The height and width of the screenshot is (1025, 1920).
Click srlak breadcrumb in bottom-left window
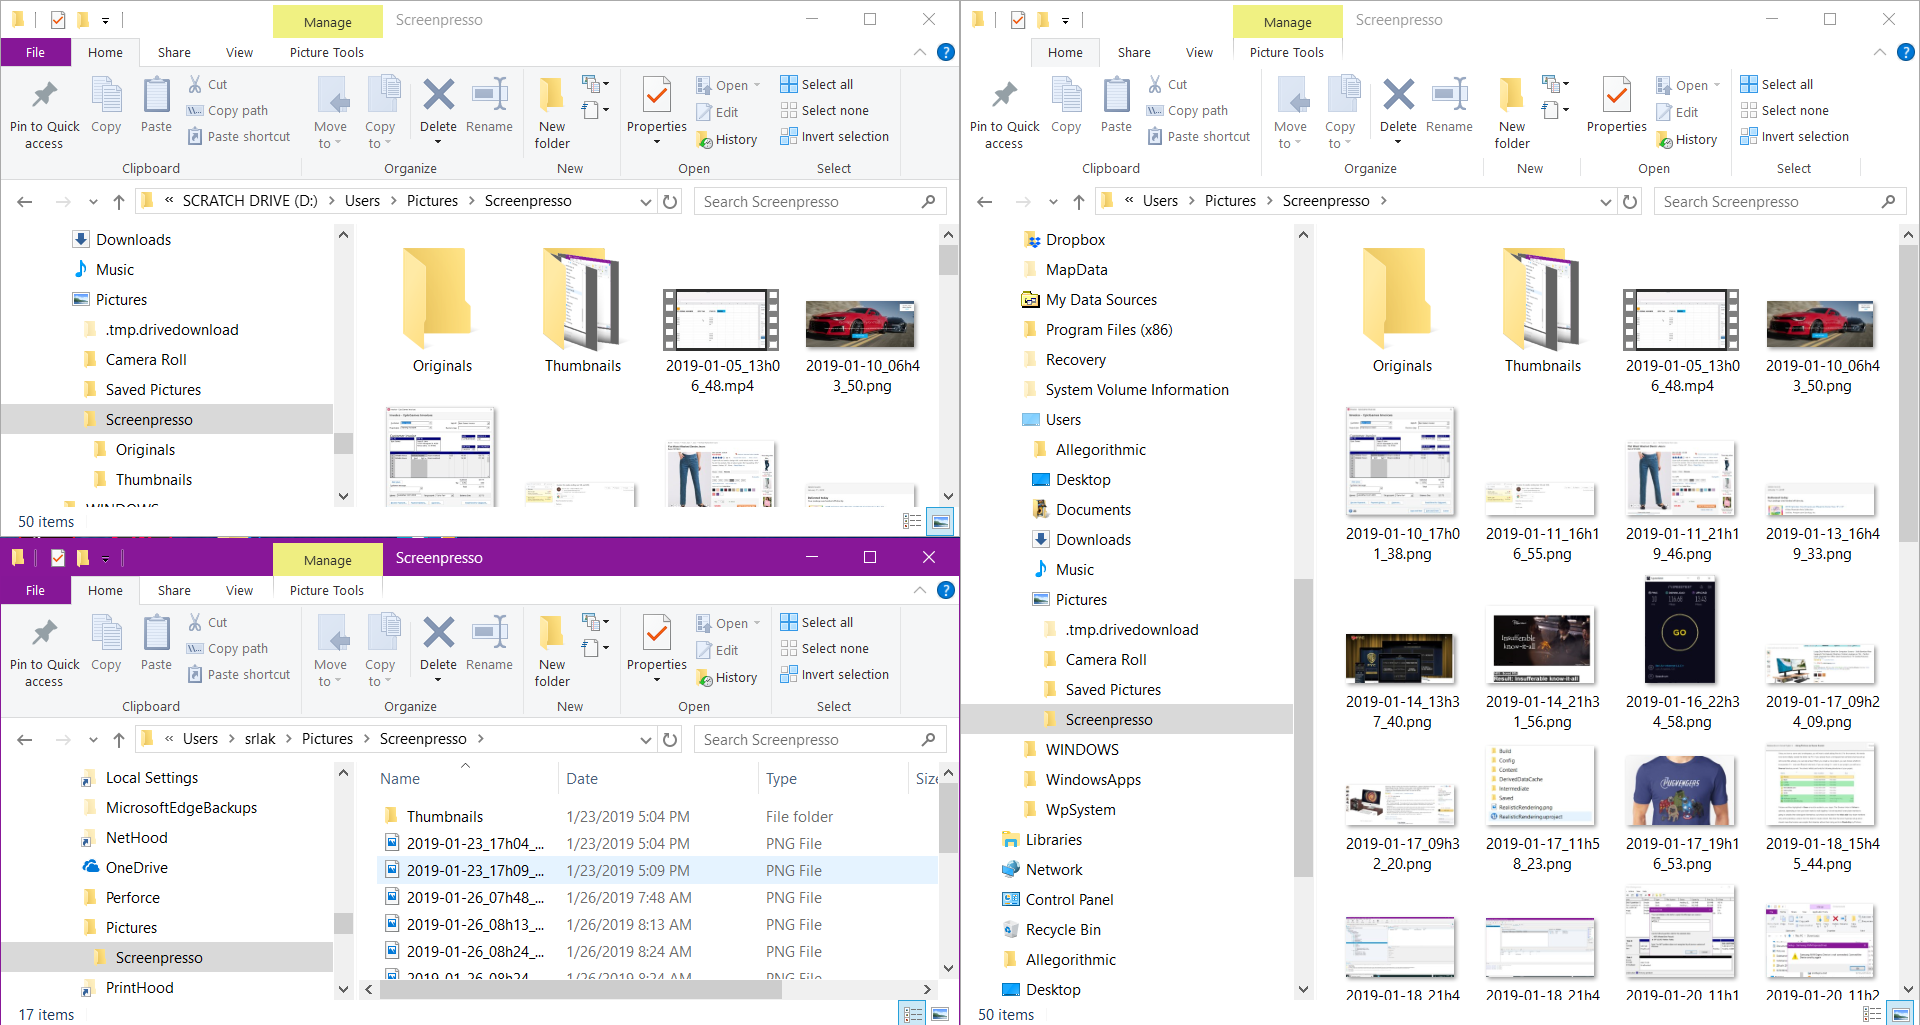tap(260, 740)
